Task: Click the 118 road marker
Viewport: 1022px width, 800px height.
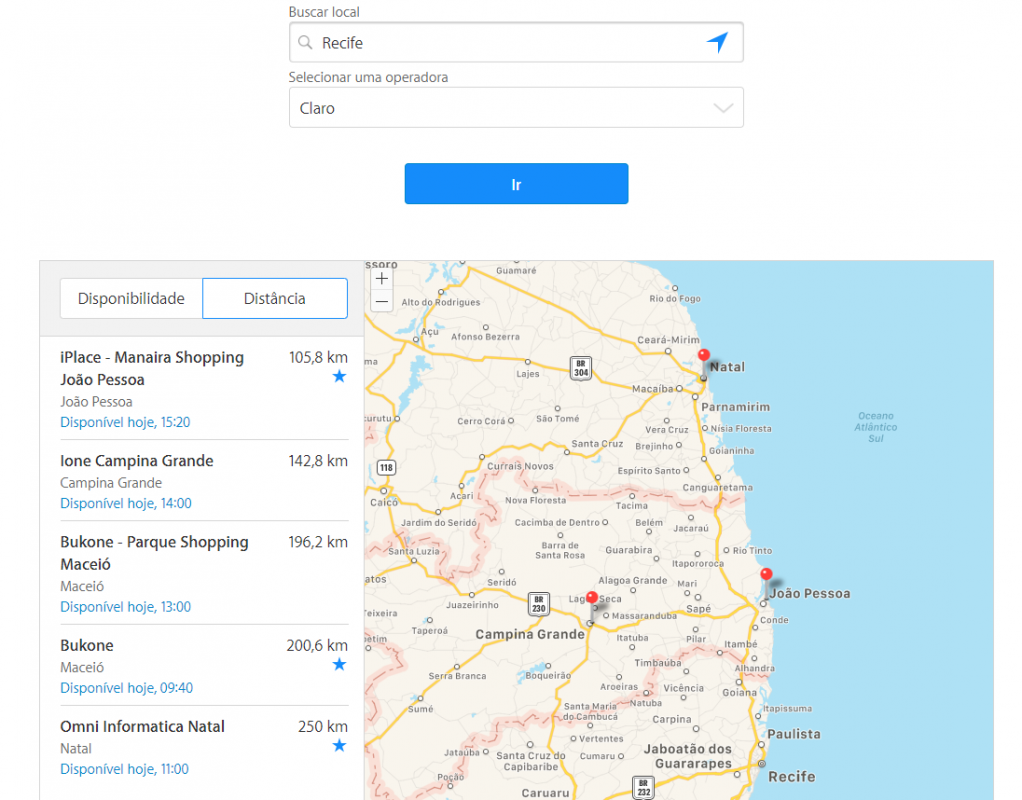Action: (x=387, y=467)
